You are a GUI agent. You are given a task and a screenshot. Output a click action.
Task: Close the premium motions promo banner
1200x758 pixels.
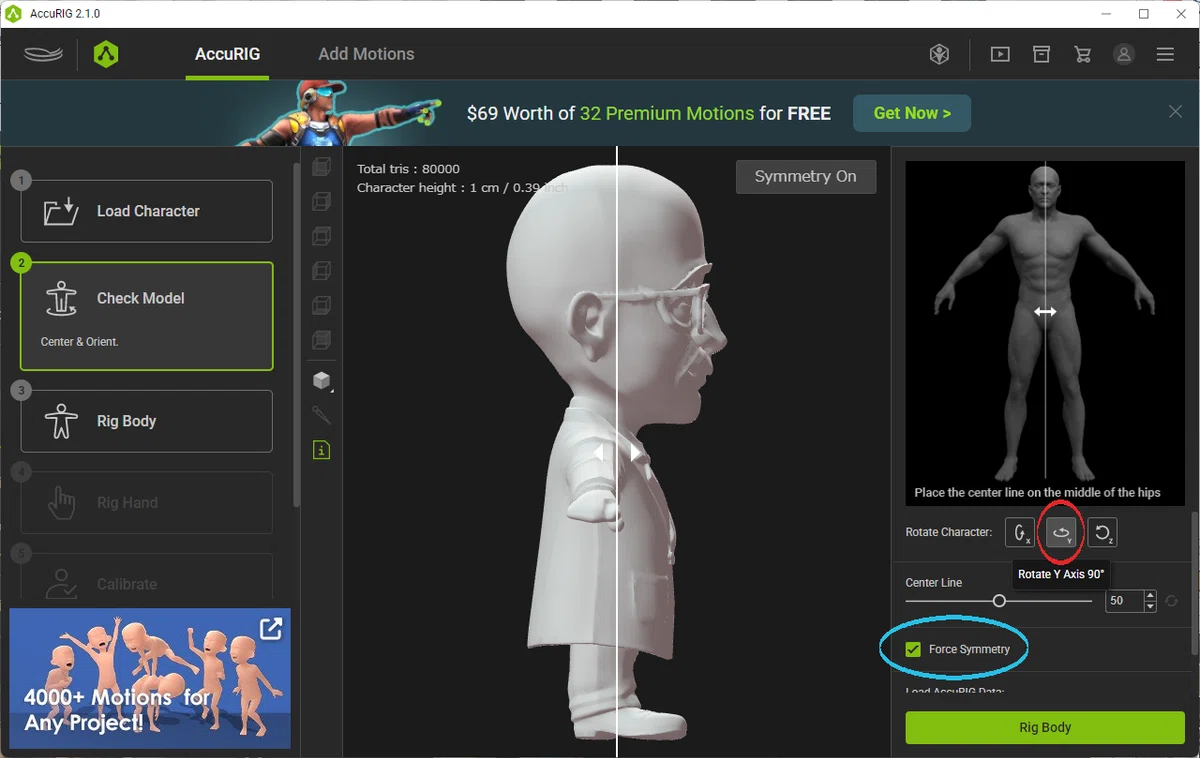(x=1175, y=112)
